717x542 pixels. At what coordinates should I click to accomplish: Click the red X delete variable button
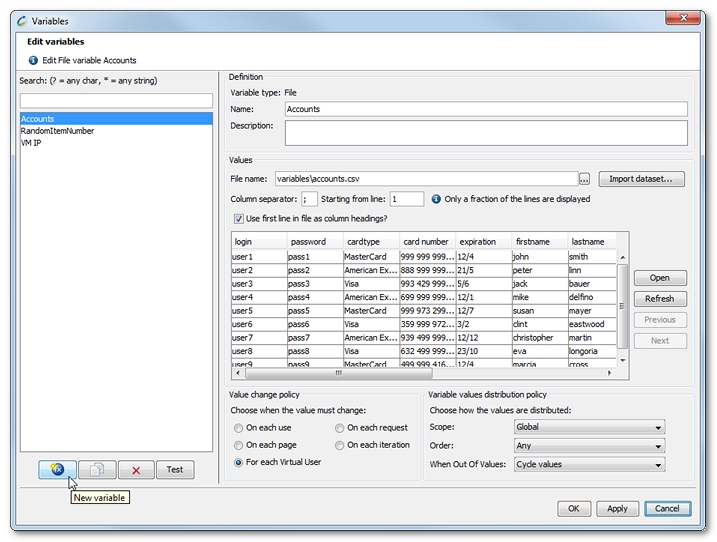click(136, 469)
